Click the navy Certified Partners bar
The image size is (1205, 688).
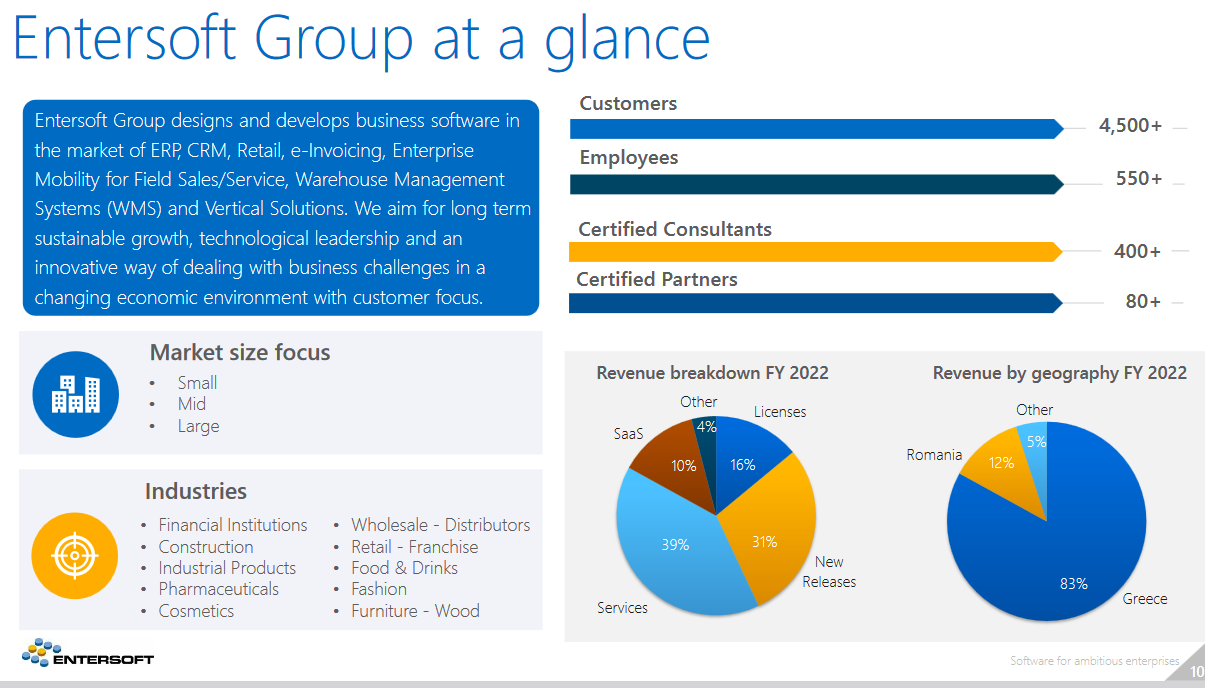click(815, 302)
